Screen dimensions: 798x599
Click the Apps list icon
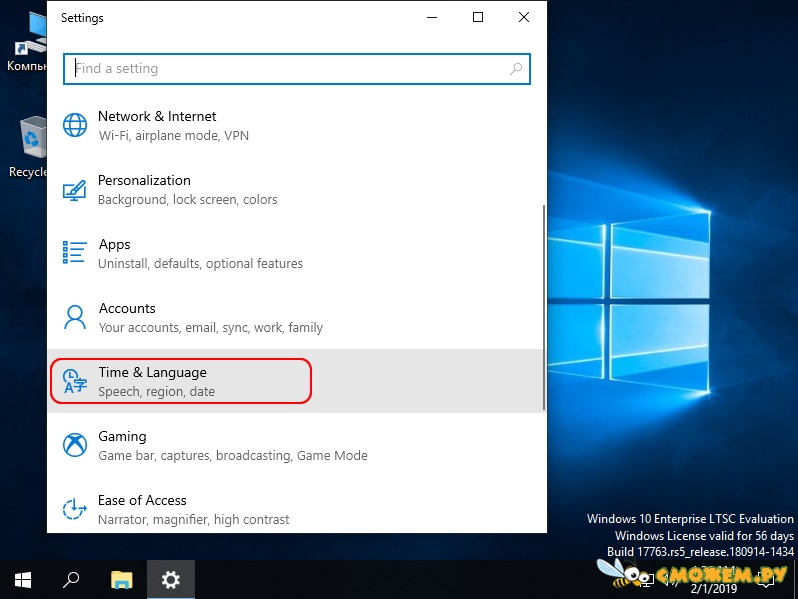74,252
